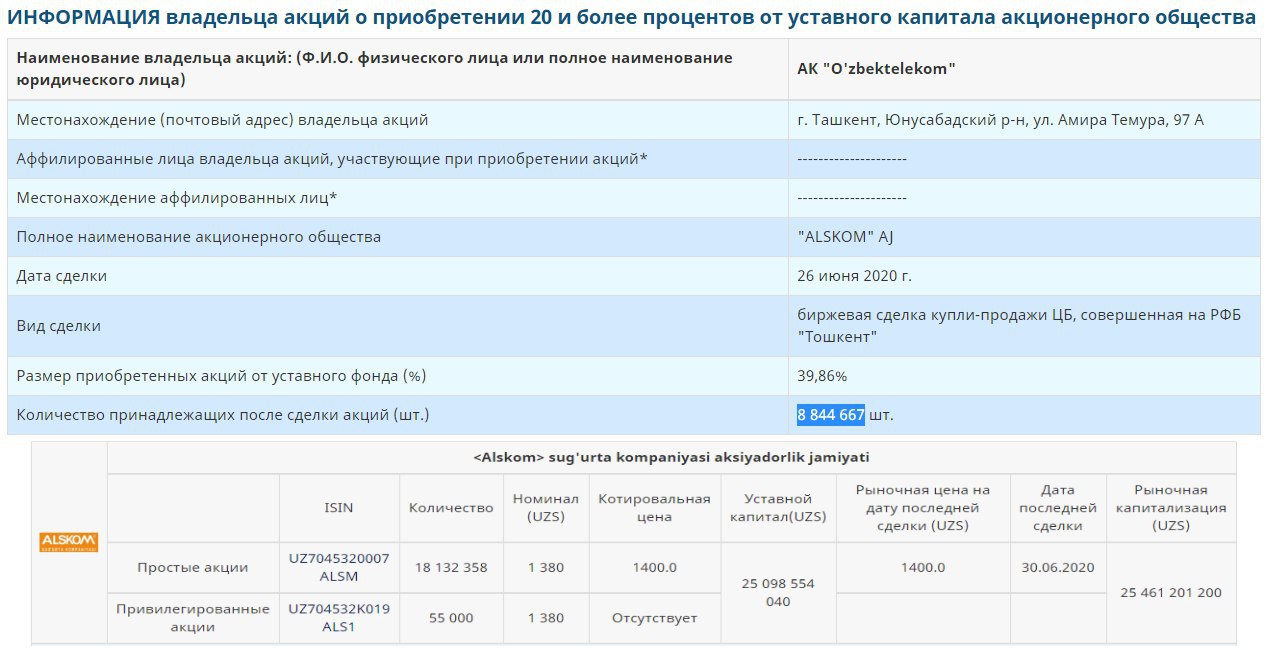Viewport: 1266px width, 650px height.
Task: Click the АК "O'zbektelekom" owner name
Action: (x=877, y=69)
